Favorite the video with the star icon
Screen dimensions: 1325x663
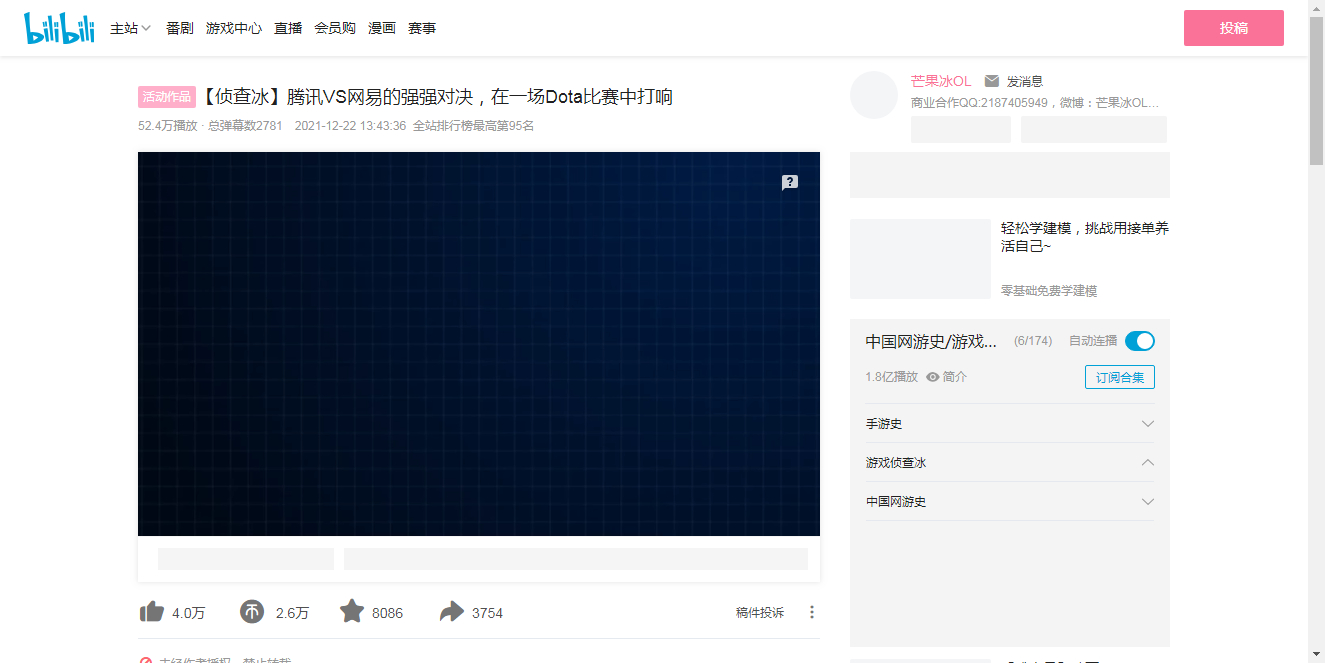(352, 611)
